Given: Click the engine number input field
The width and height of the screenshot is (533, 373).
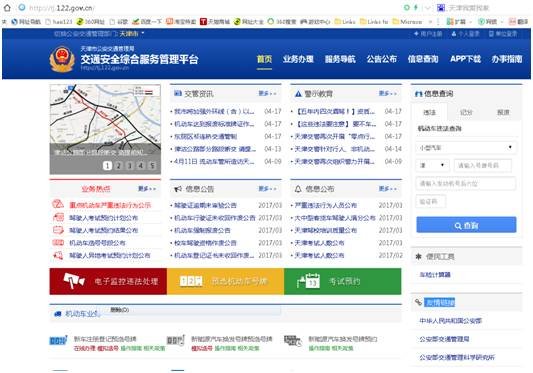Looking at the screenshot, I should pyautogui.click(x=466, y=184).
